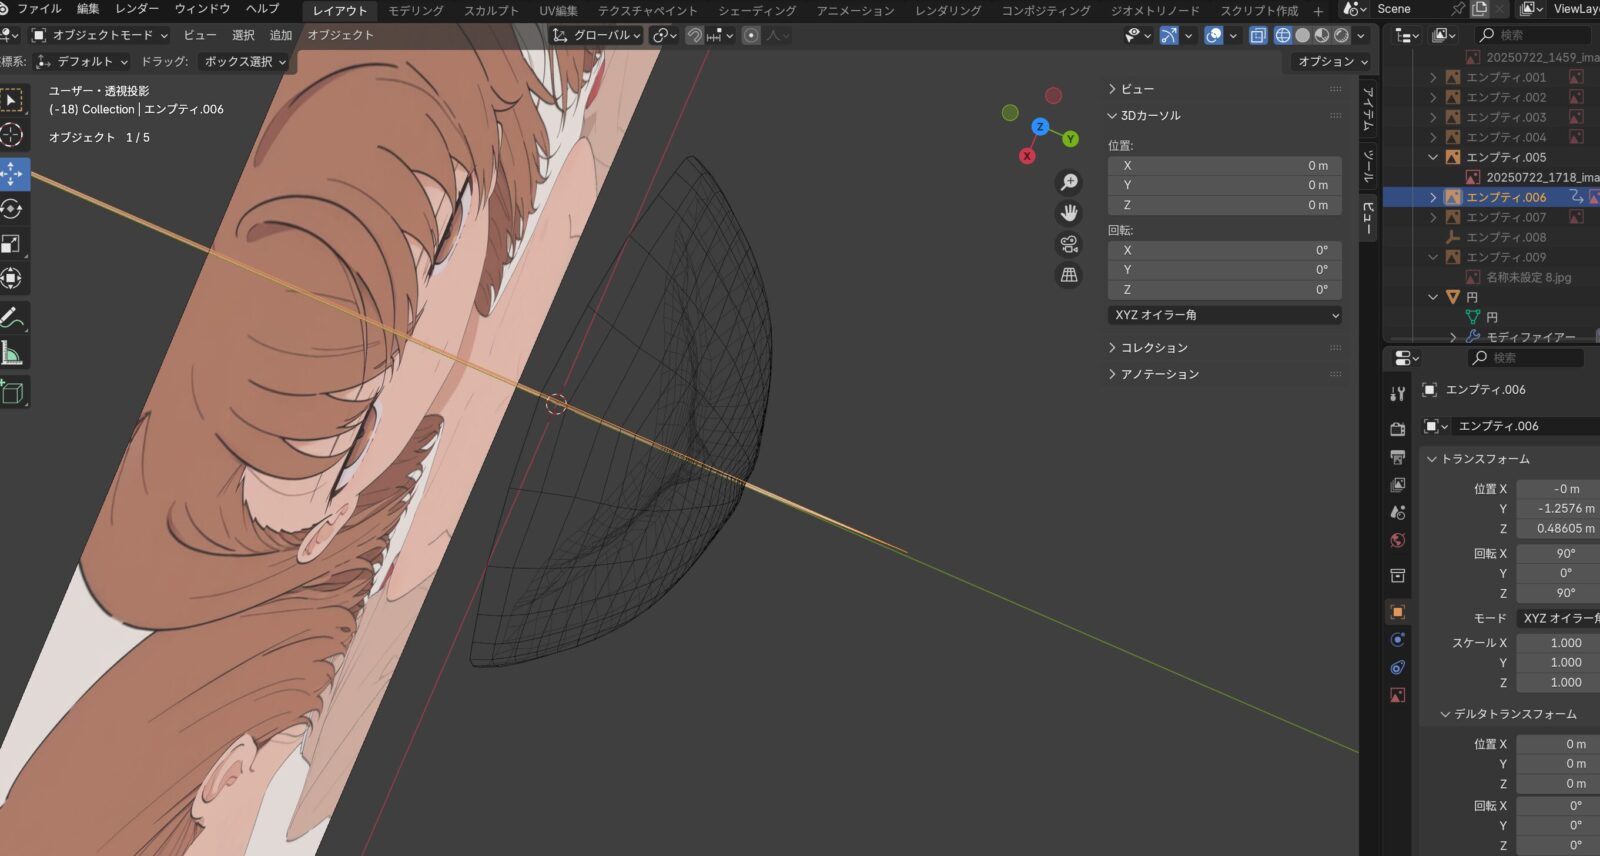Image resolution: width=1600 pixels, height=856 pixels.
Task: Select the Move tool
Action: pyautogui.click(x=13, y=174)
